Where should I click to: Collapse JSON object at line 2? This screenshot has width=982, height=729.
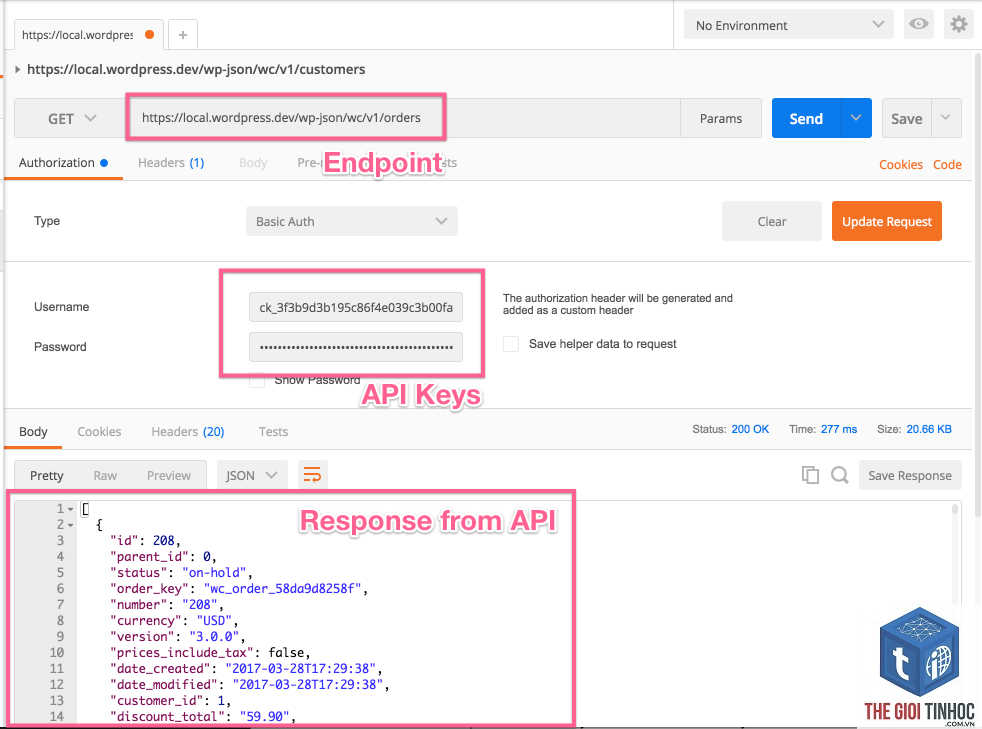(x=70, y=525)
